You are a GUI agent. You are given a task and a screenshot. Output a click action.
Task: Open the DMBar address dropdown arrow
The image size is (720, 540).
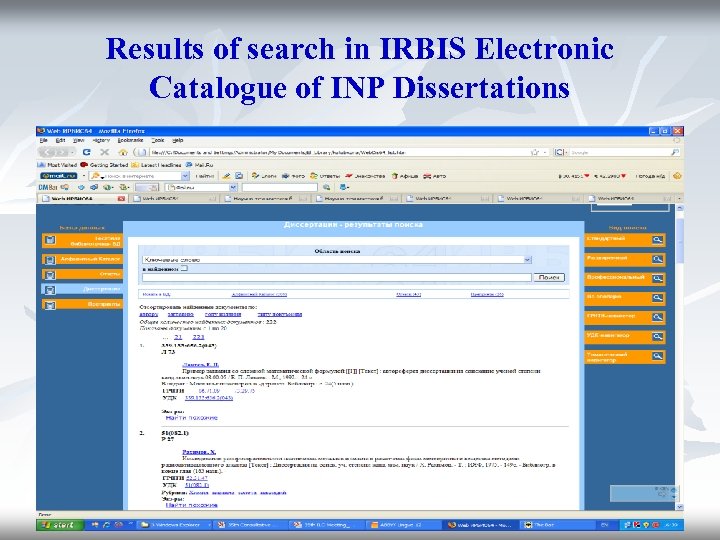(233, 187)
